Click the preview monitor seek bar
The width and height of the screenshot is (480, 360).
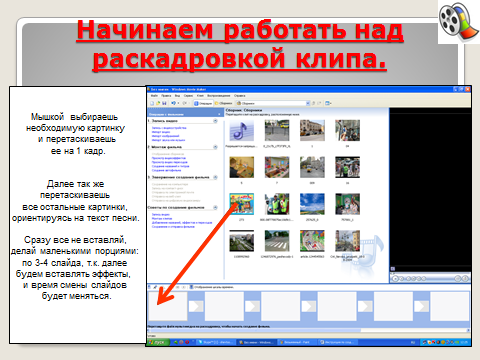point(430,274)
